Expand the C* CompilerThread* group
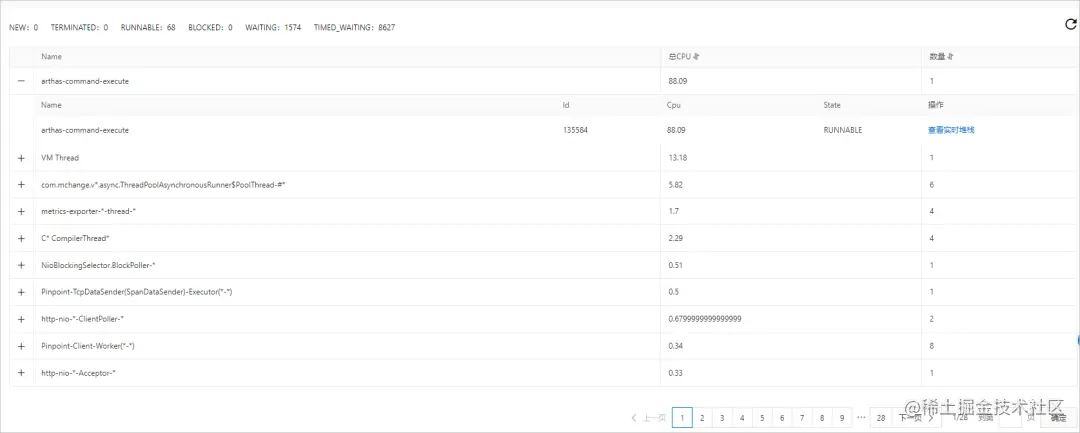1080x433 pixels. [x=21, y=238]
